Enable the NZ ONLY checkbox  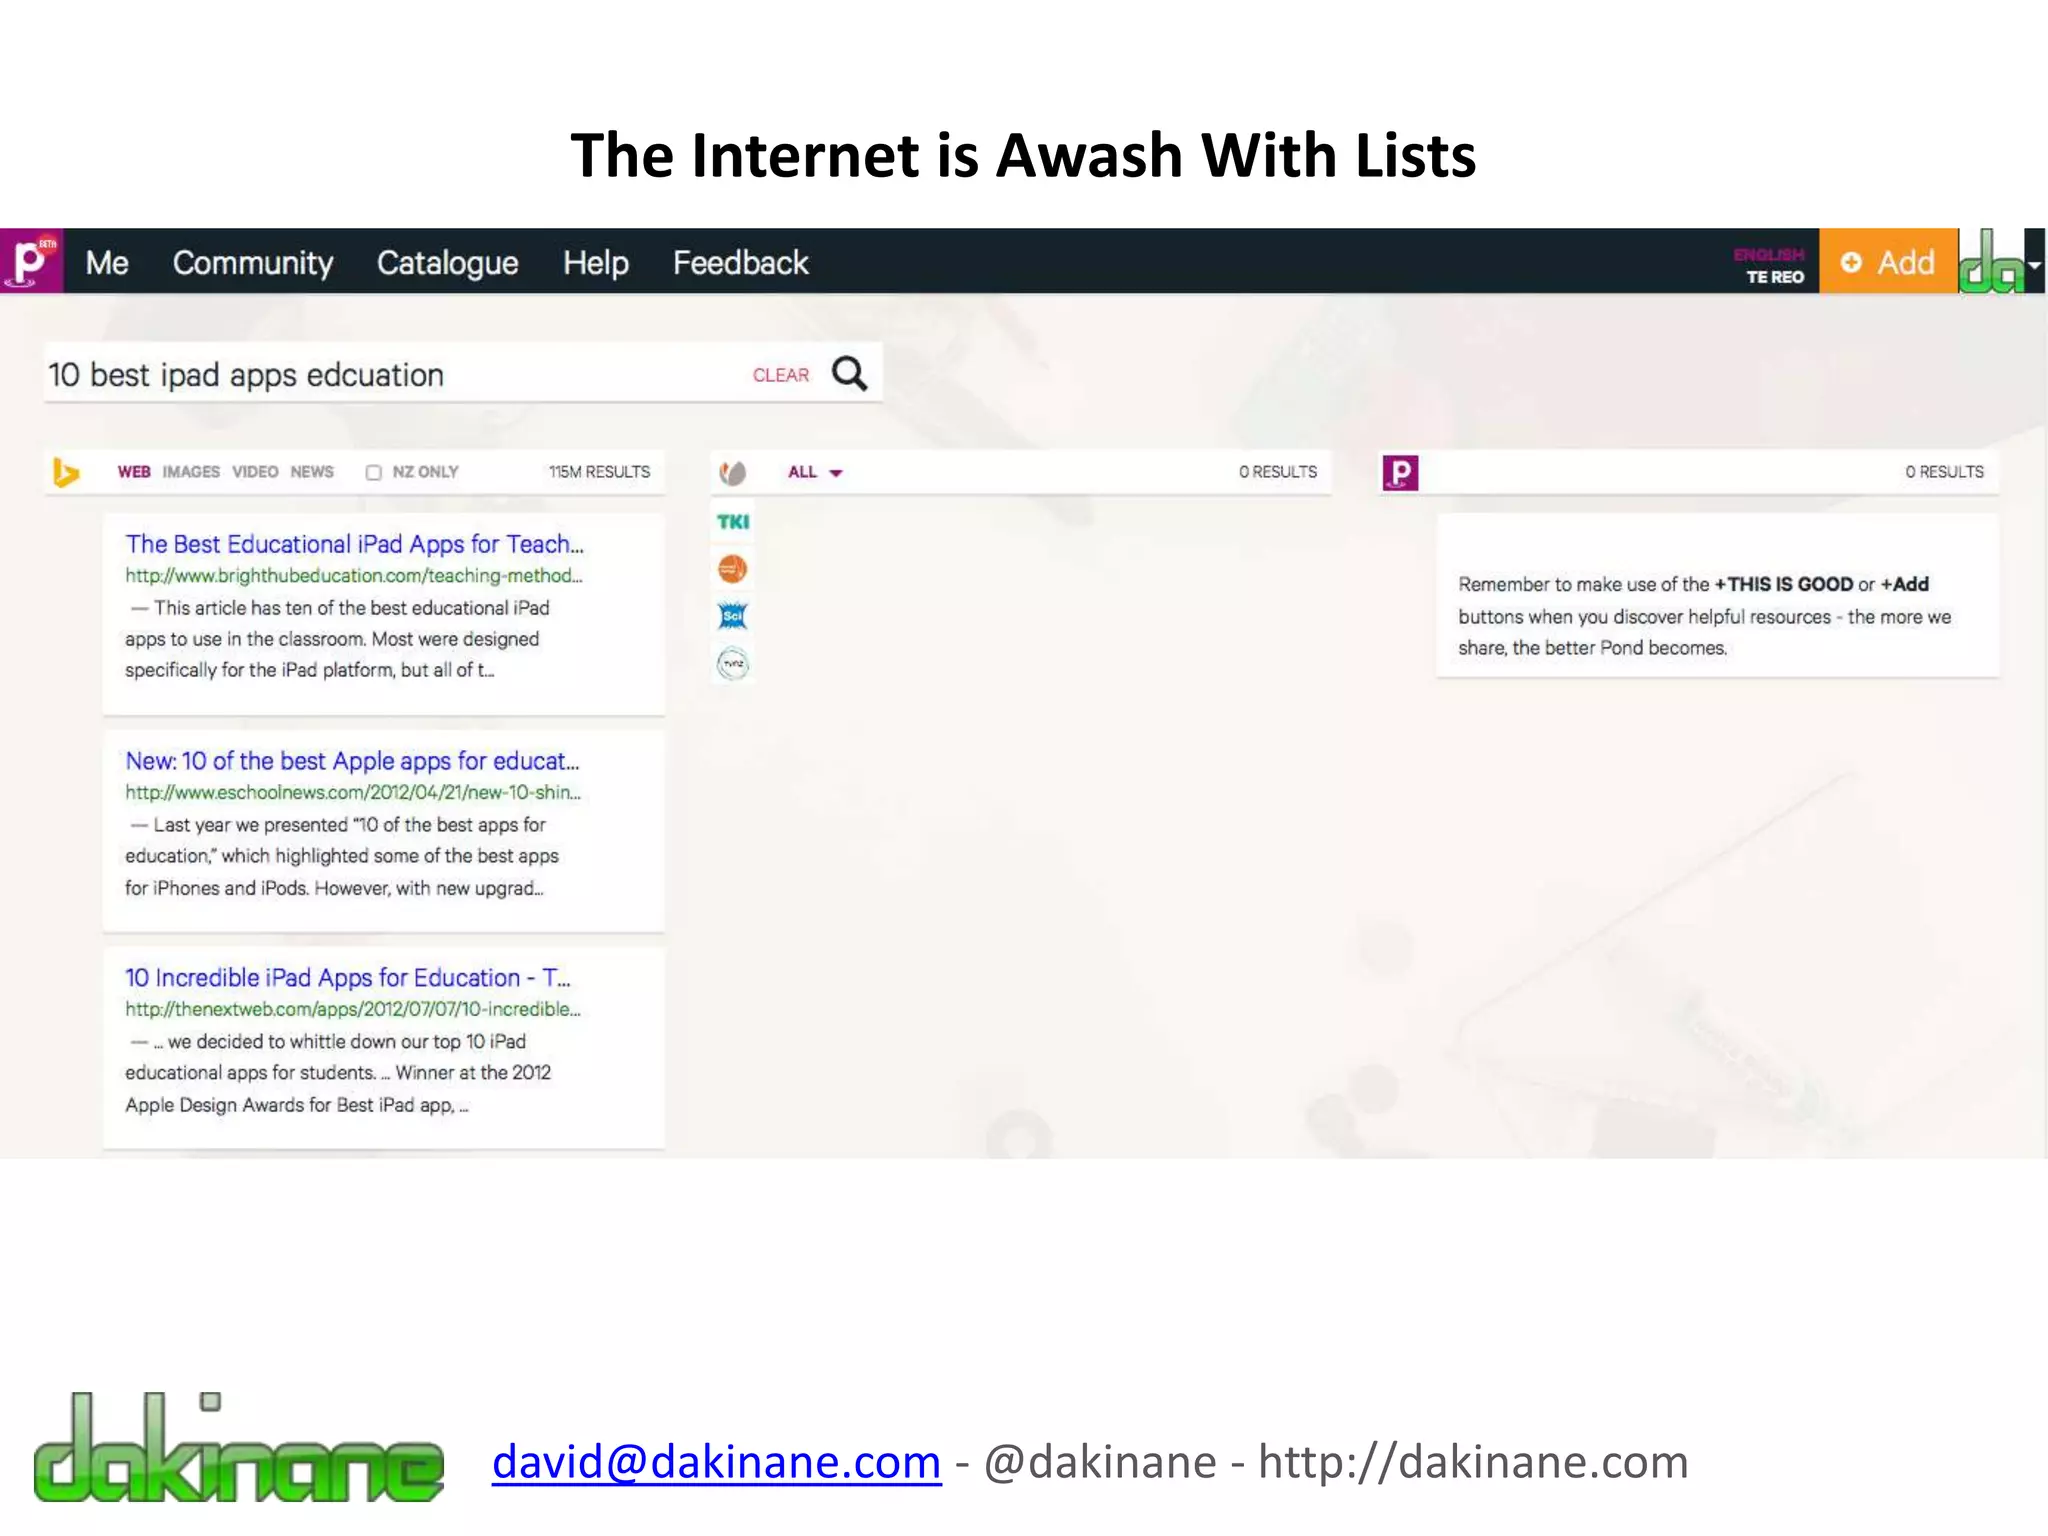point(373,472)
